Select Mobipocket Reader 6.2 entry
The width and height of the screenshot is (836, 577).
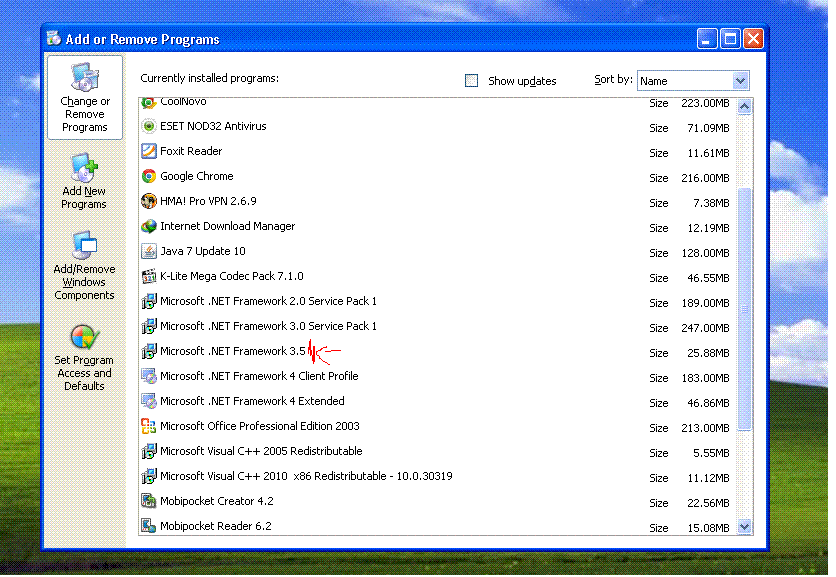pos(437,525)
